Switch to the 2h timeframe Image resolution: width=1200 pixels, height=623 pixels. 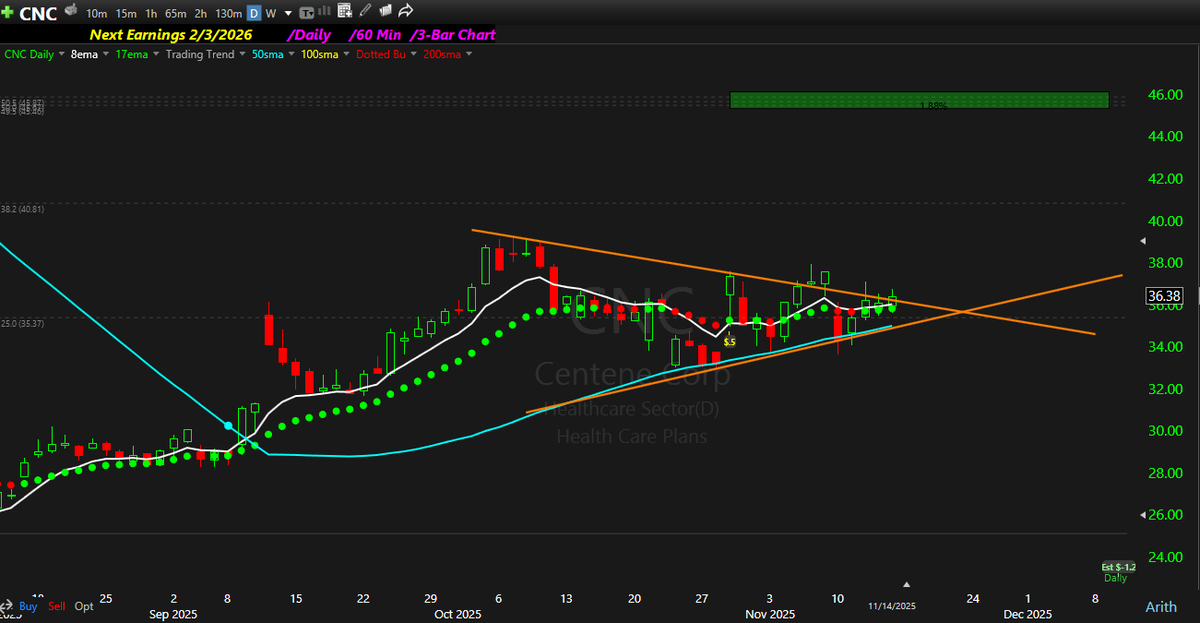[x=200, y=13]
